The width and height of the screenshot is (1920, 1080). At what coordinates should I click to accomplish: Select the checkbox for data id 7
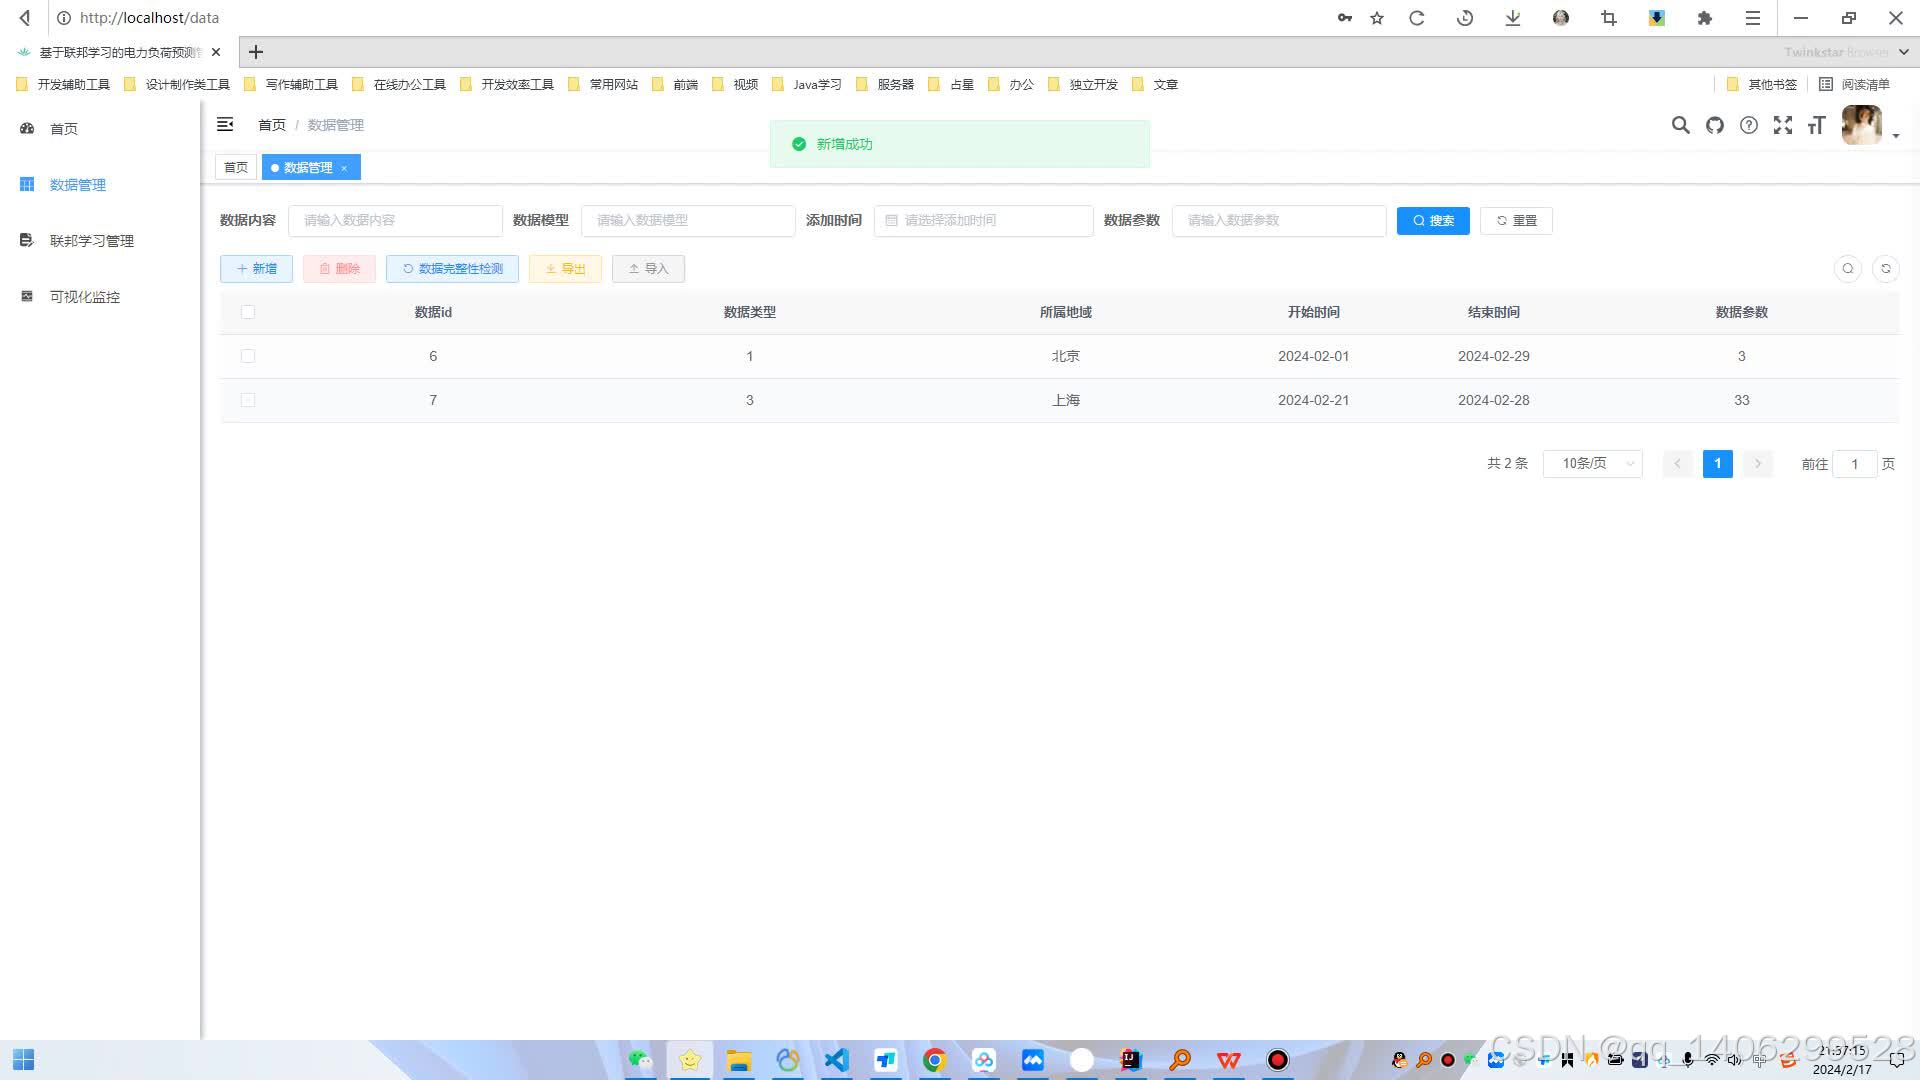(x=248, y=400)
